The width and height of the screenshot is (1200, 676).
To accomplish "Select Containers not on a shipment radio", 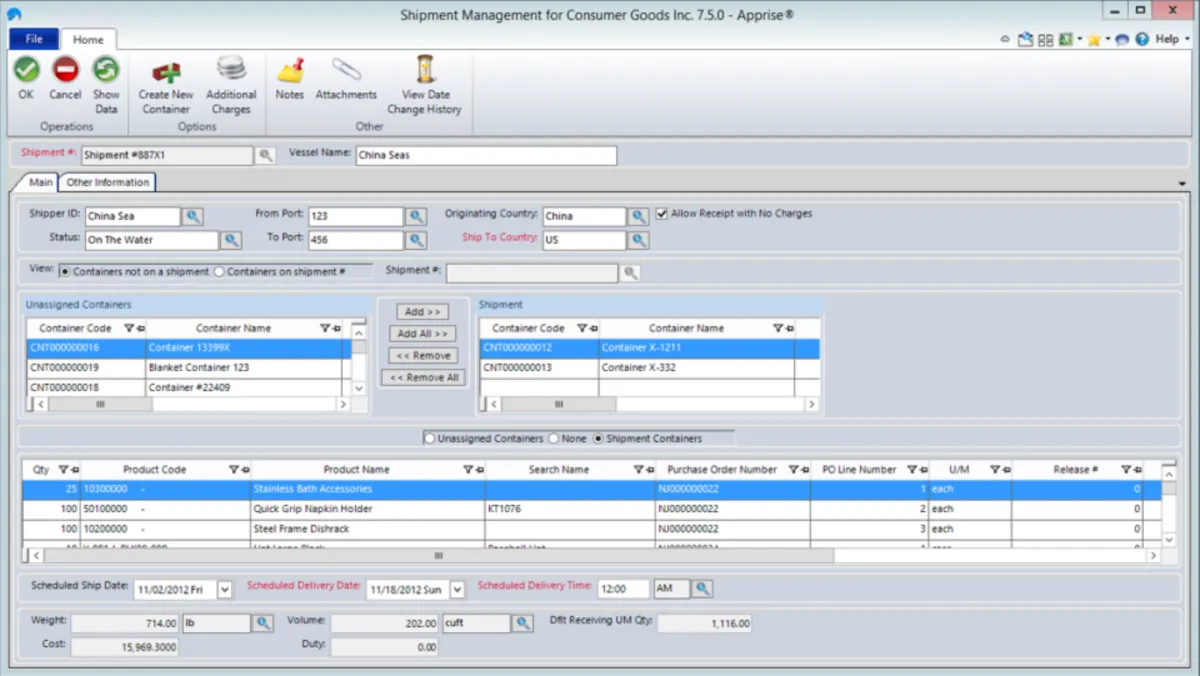I will point(66,272).
